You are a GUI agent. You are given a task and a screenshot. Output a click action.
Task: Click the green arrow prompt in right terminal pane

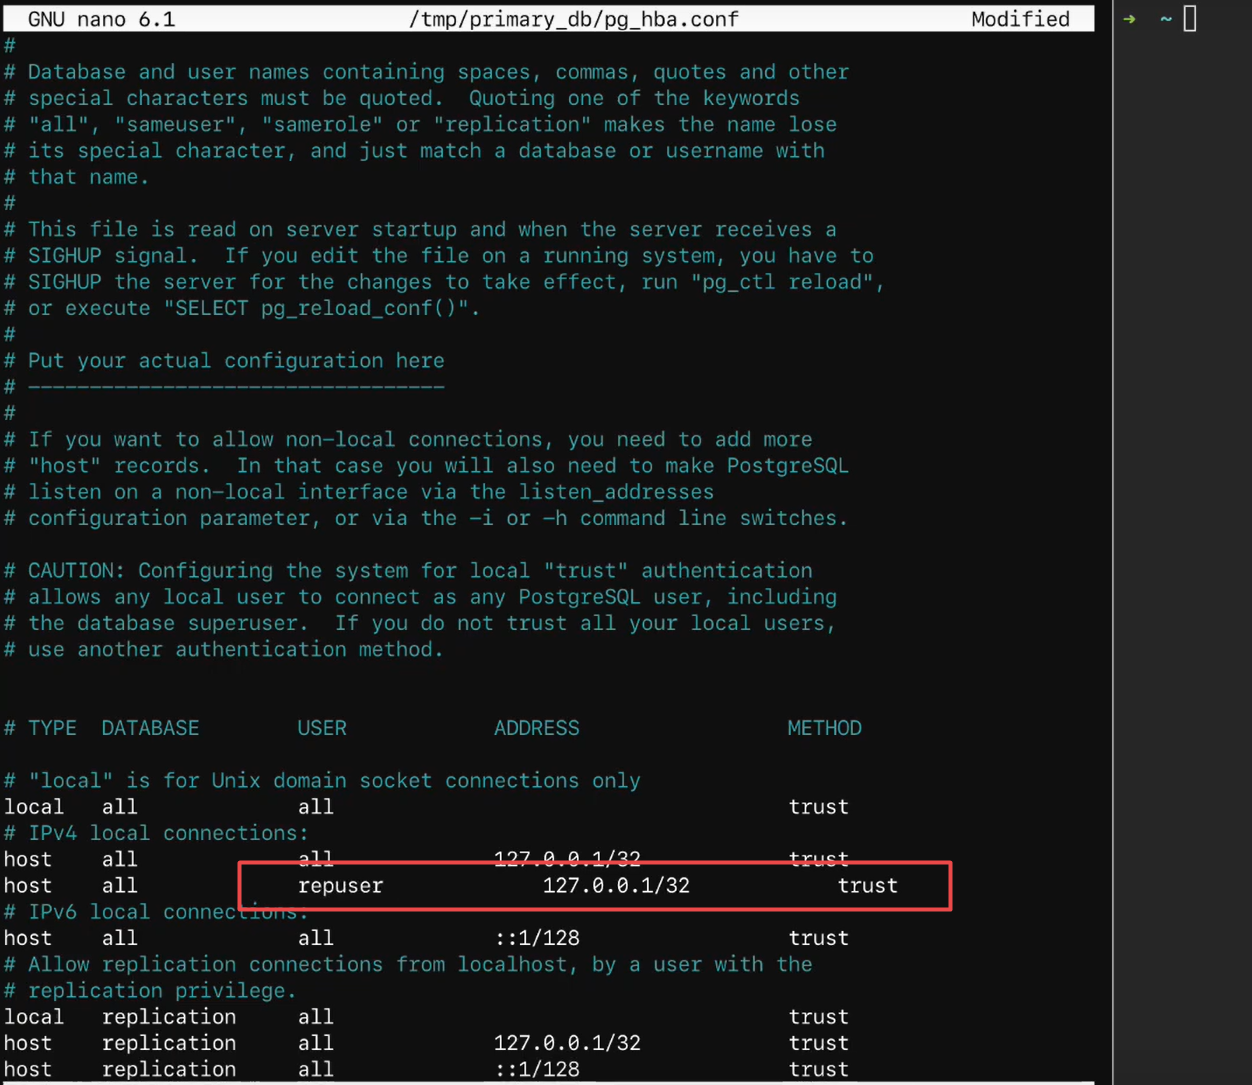click(x=1129, y=19)
